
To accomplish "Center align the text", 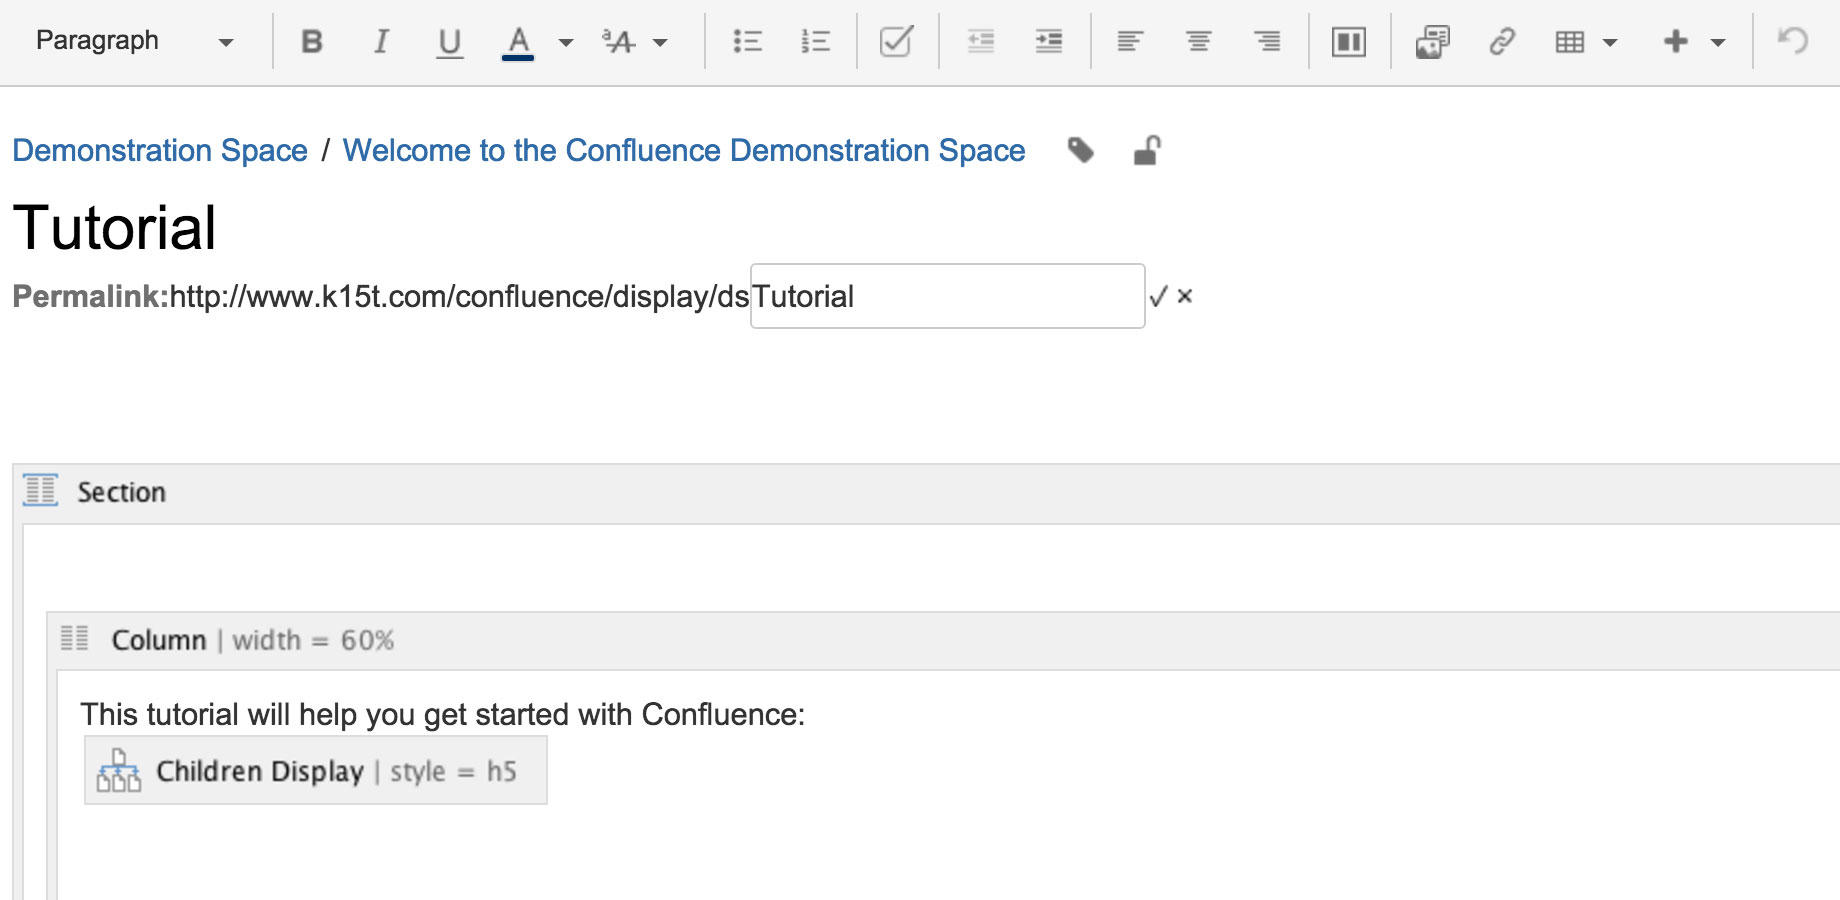I will click(x=1198, y=42).
